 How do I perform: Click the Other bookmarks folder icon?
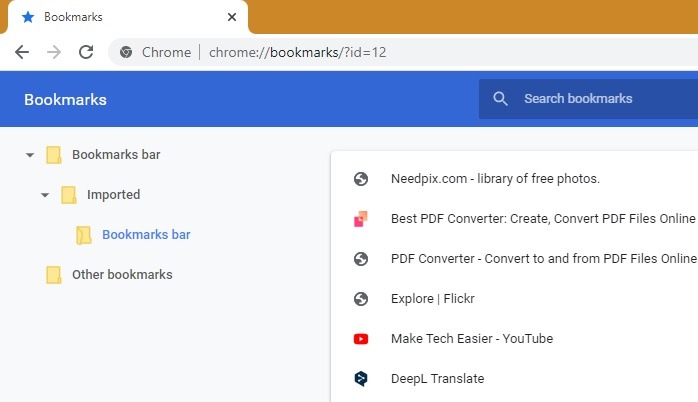click(54, 275)
